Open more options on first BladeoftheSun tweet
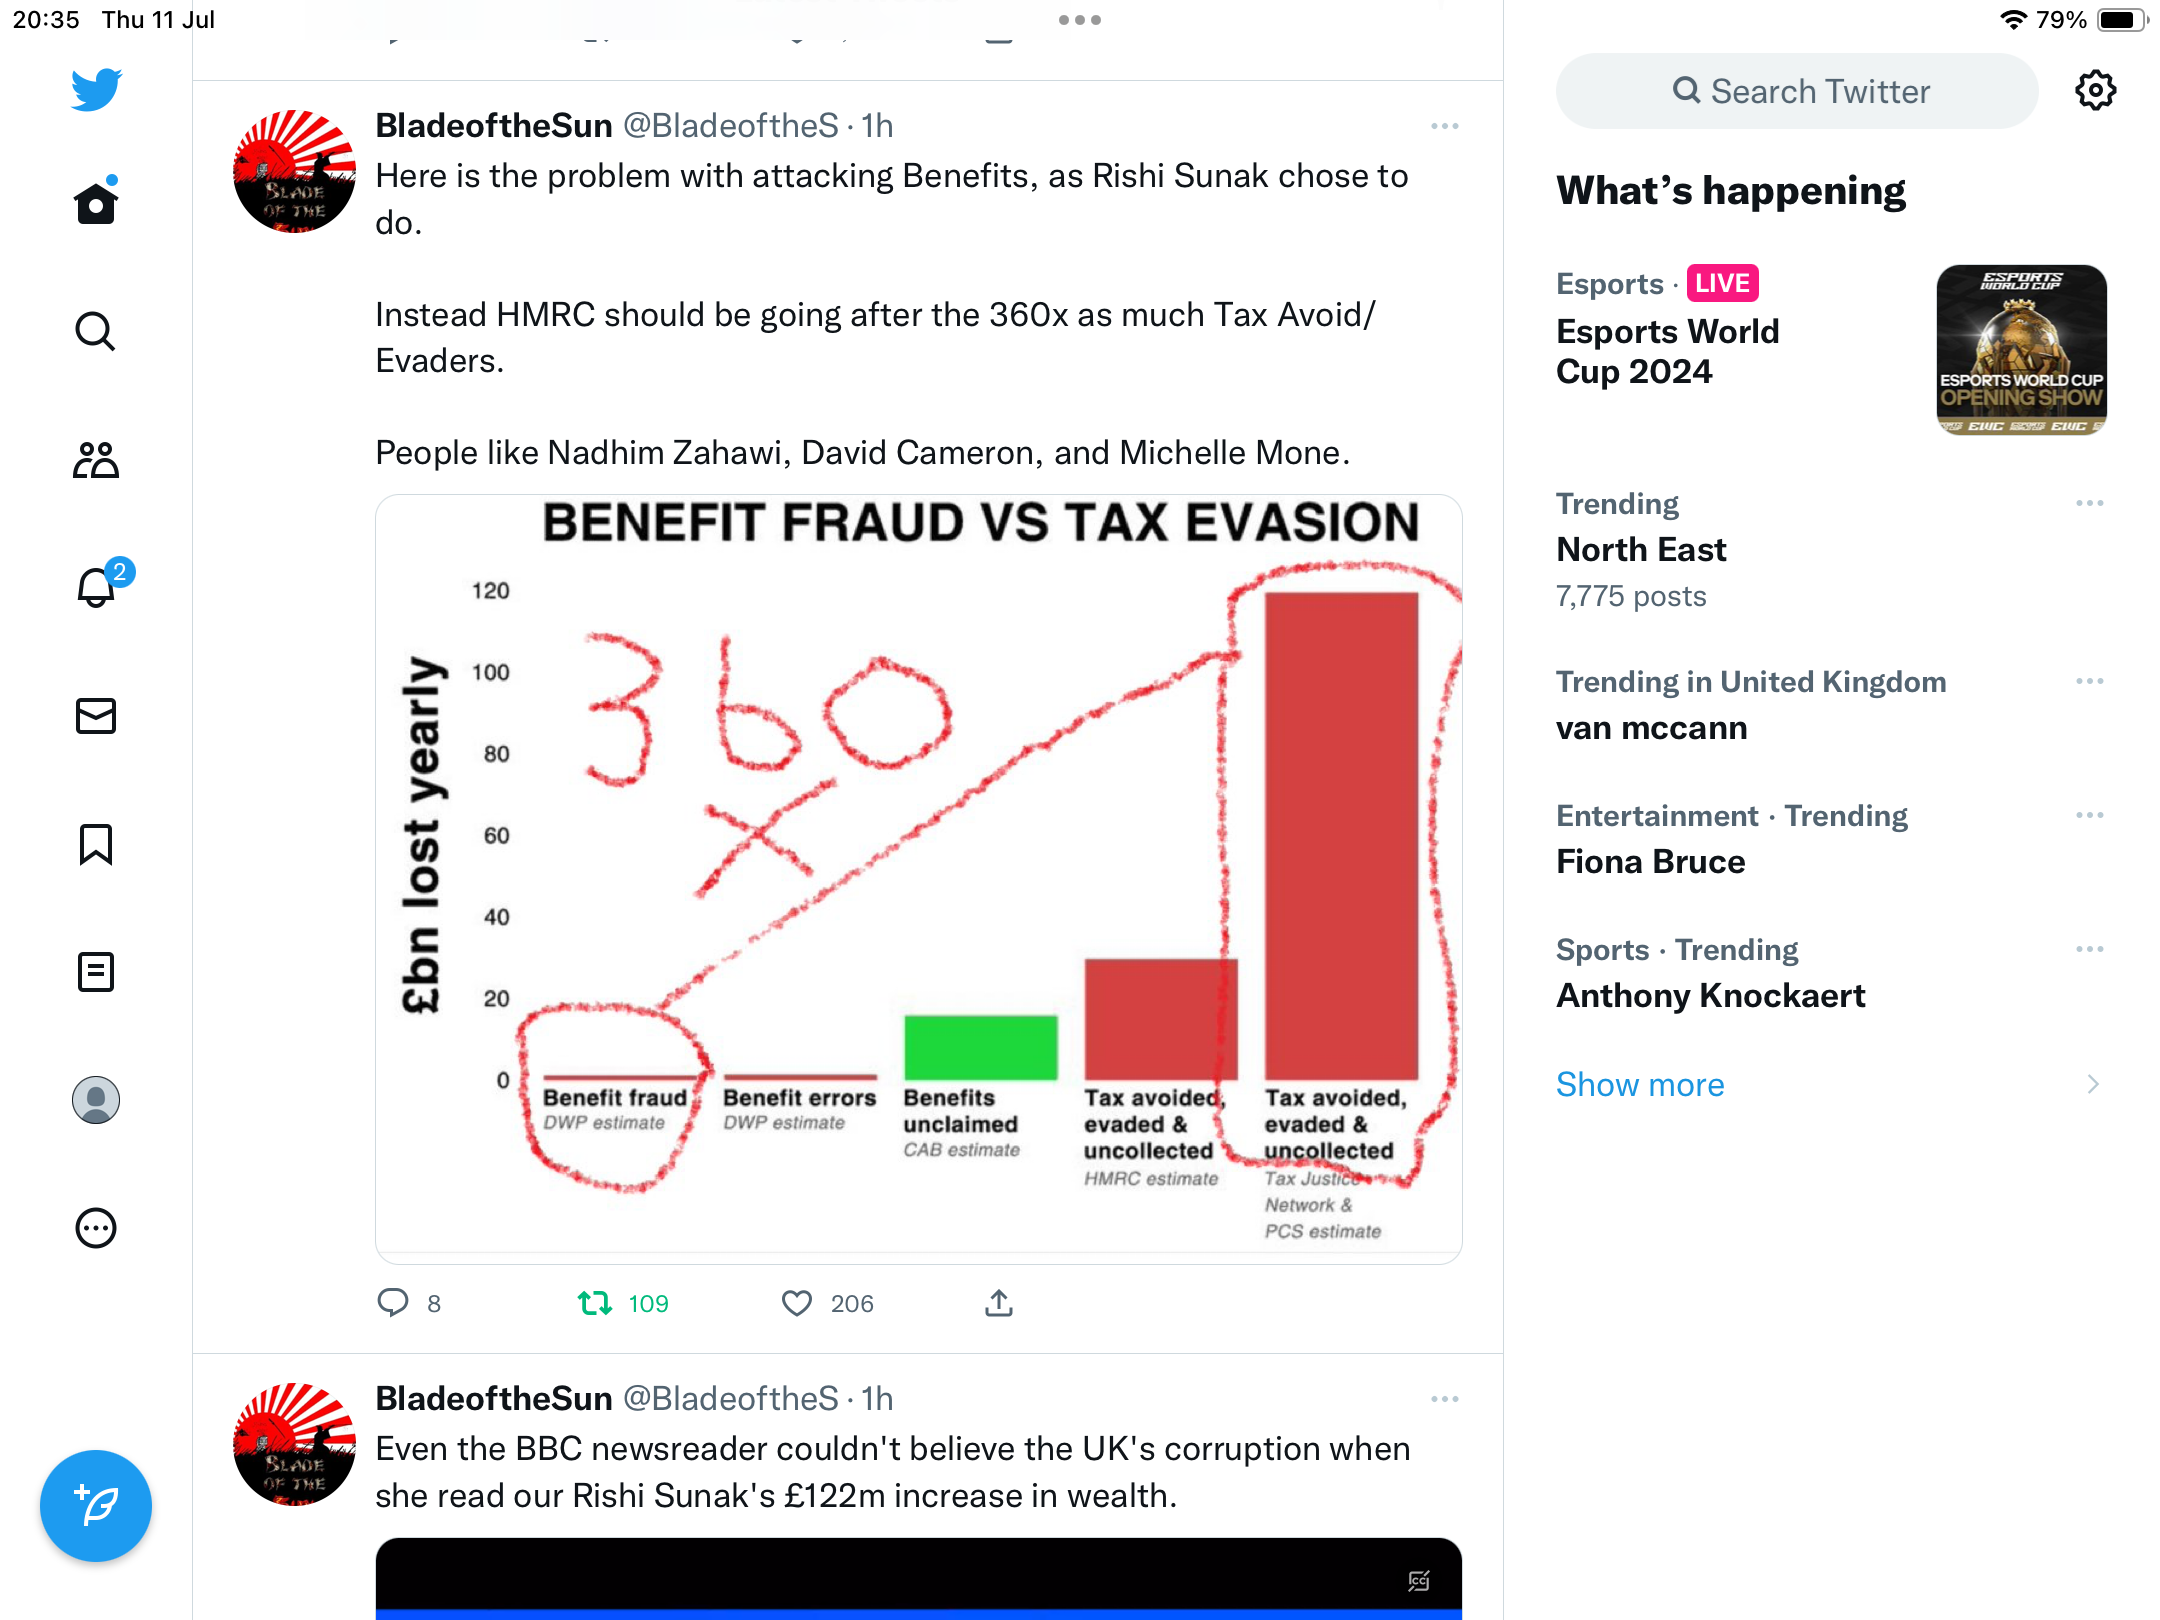Image resolution: width=2160 pixels, height=1620 pixels. coord(1444,126)
